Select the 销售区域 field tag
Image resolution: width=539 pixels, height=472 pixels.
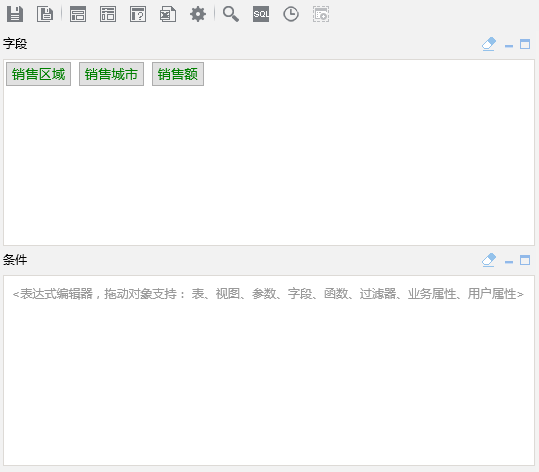click(38, 74)
